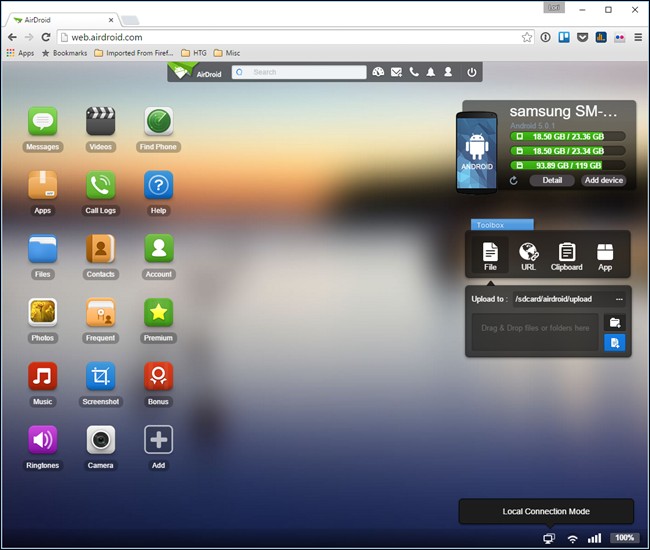Screen dimensions: 650x550
Task: Click the samsung SM device name
Action: (563, 111)
